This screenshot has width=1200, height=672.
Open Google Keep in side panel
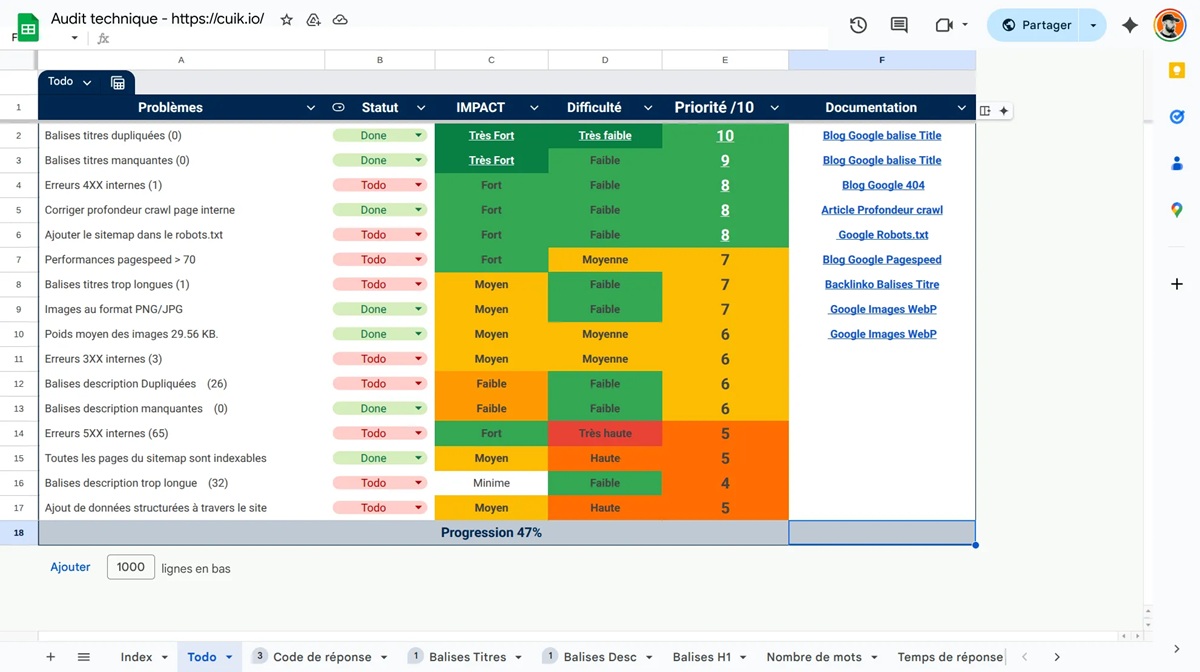[1177, 69]
